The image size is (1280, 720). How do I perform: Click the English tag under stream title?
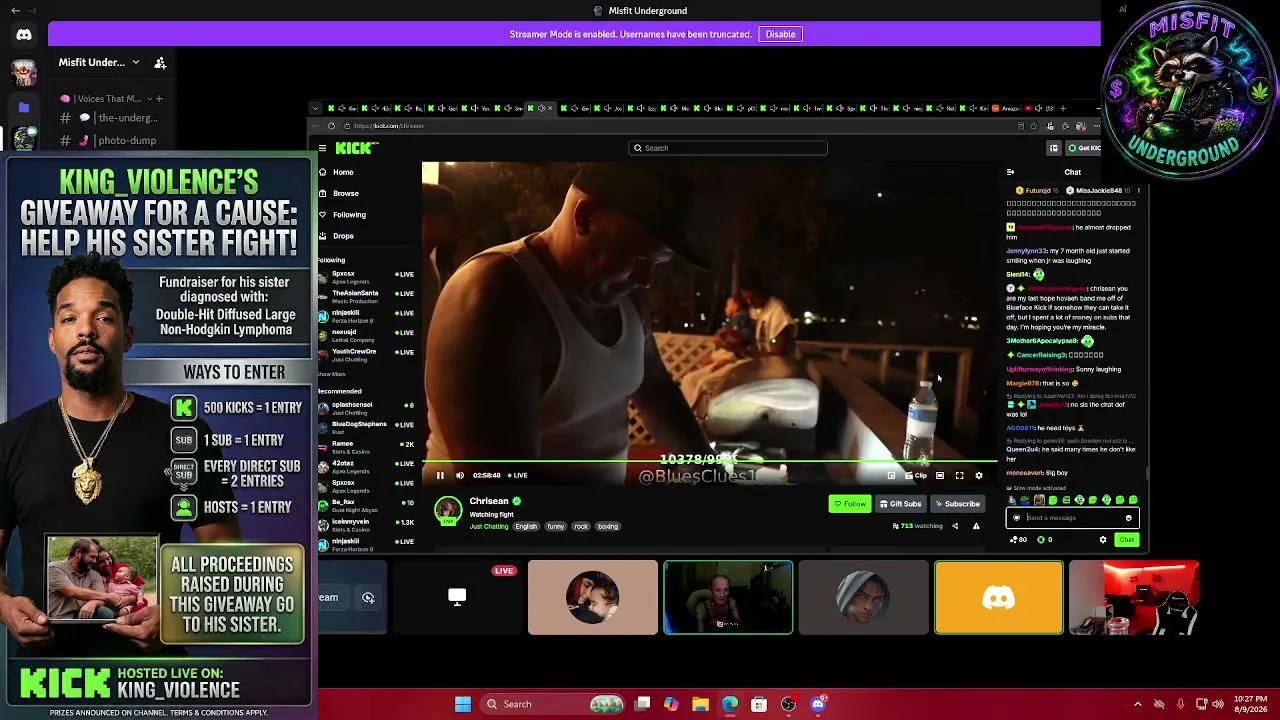click(526, 527)
